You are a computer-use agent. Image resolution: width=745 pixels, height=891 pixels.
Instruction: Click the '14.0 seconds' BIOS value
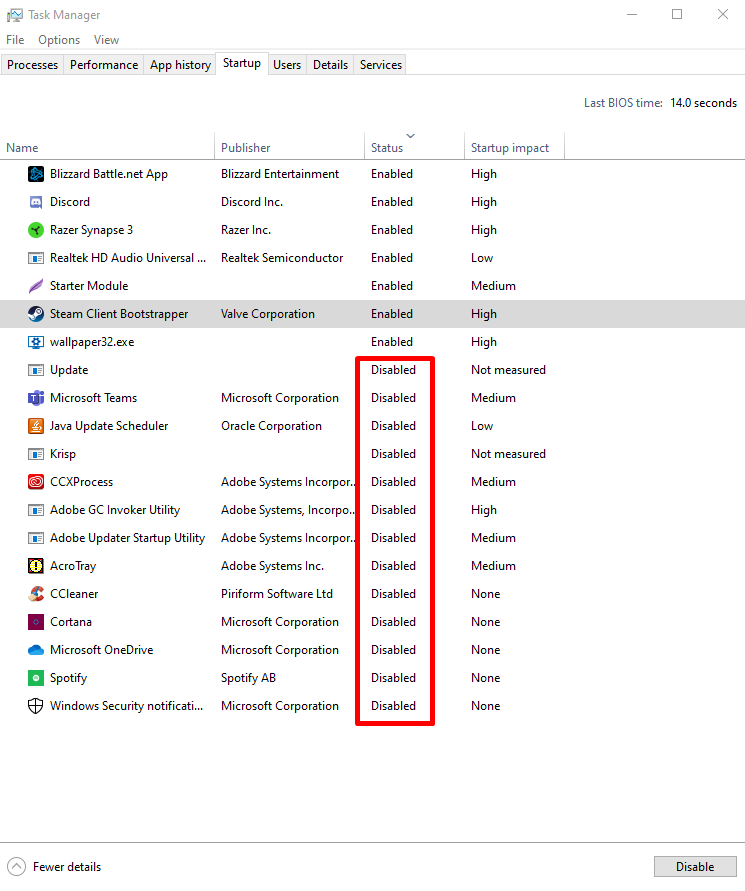[x=704, y=103]
